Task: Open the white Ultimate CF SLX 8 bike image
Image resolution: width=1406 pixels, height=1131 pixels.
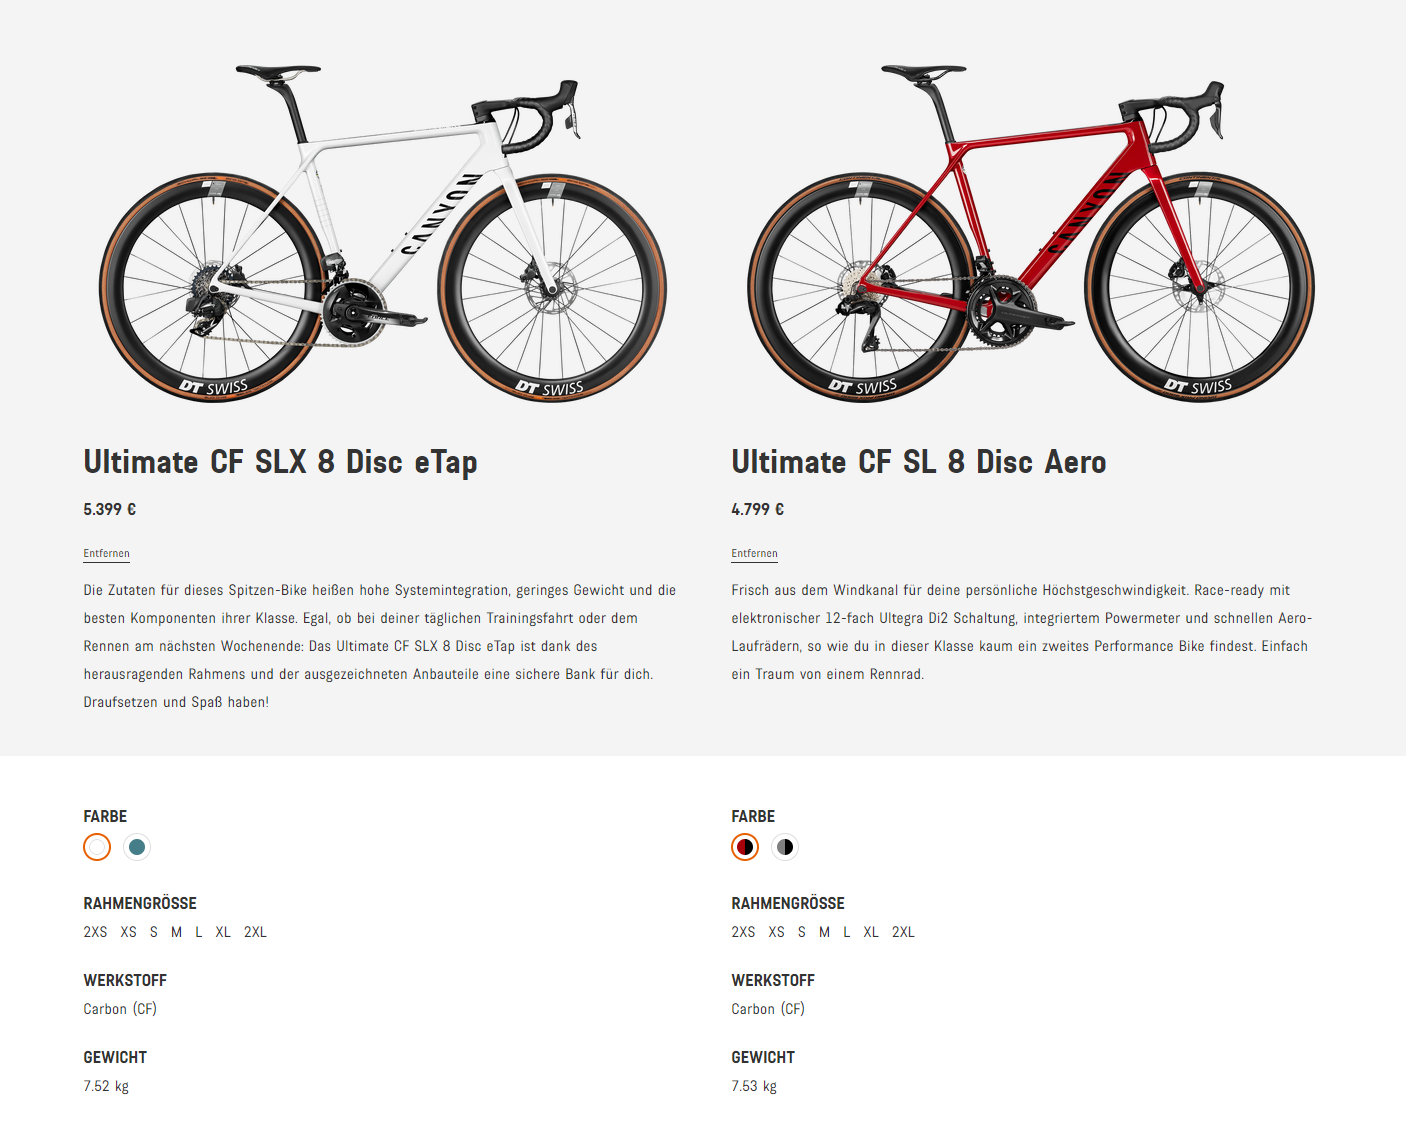Action: point(383,235)
